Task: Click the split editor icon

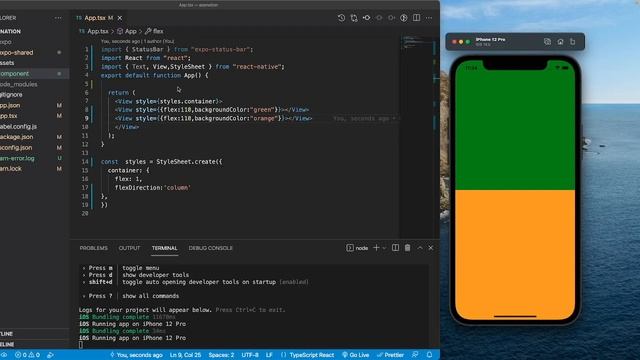Action: 416,18
